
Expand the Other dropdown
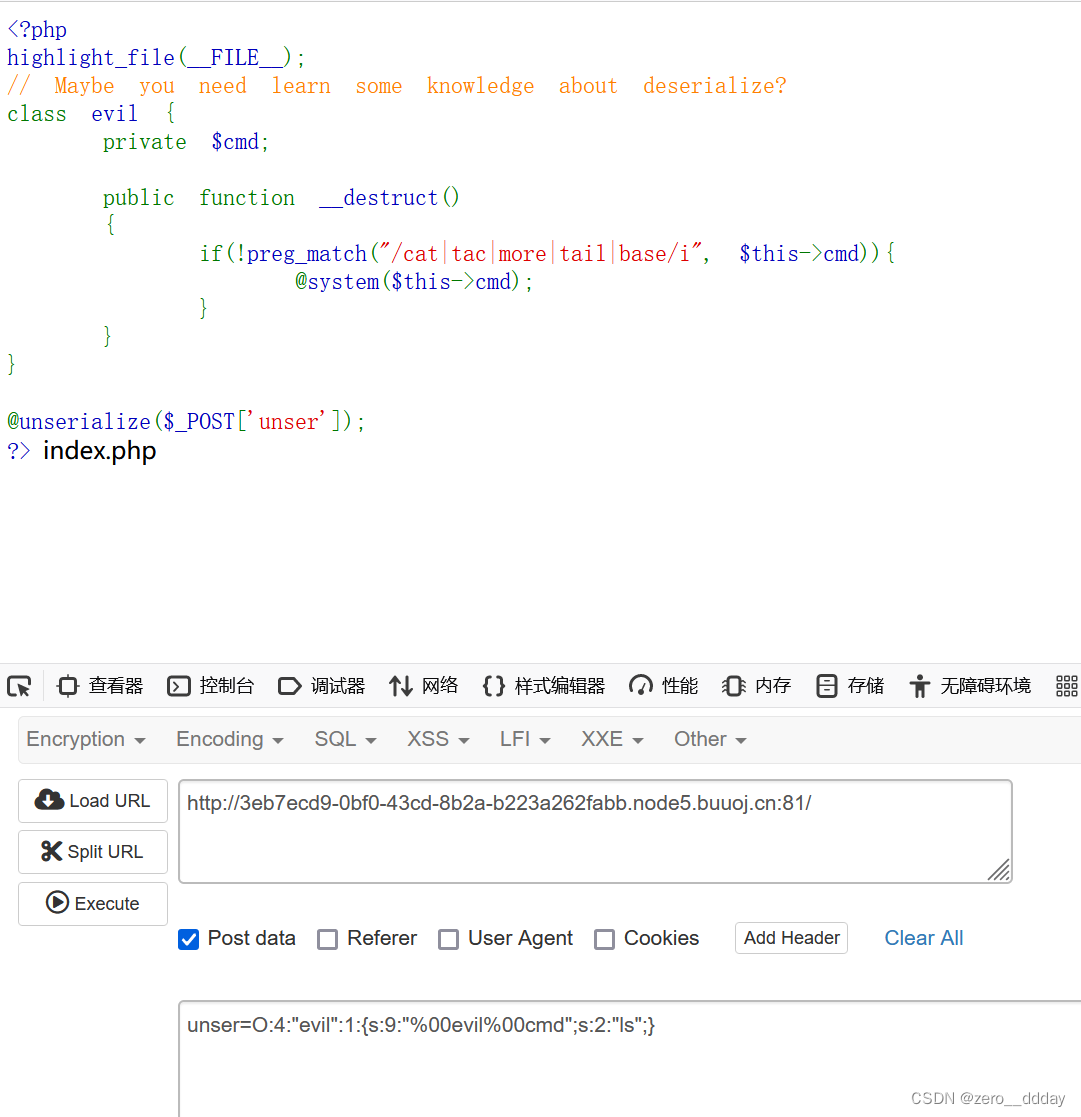(x=710, y=739)
